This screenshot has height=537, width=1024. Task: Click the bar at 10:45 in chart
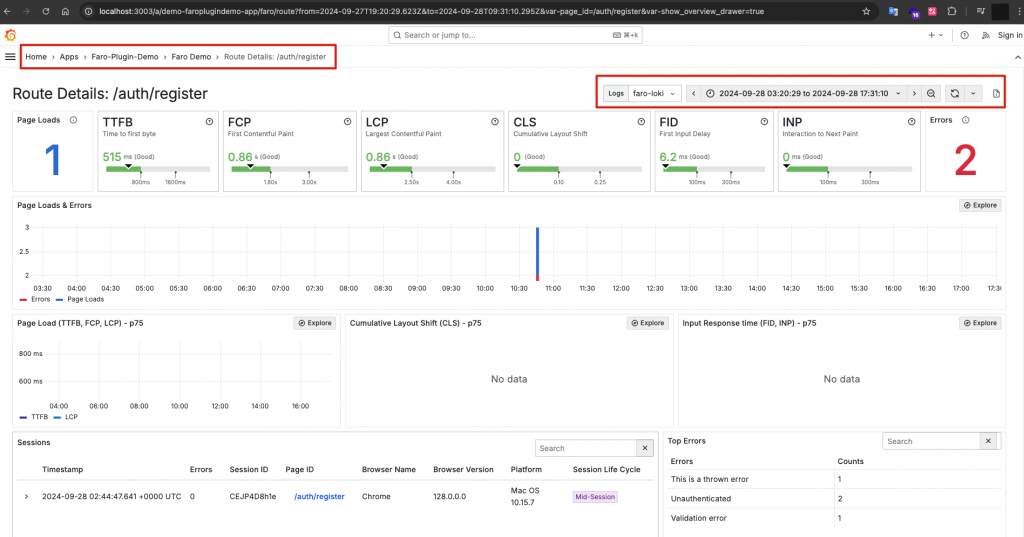pos(537,254)
